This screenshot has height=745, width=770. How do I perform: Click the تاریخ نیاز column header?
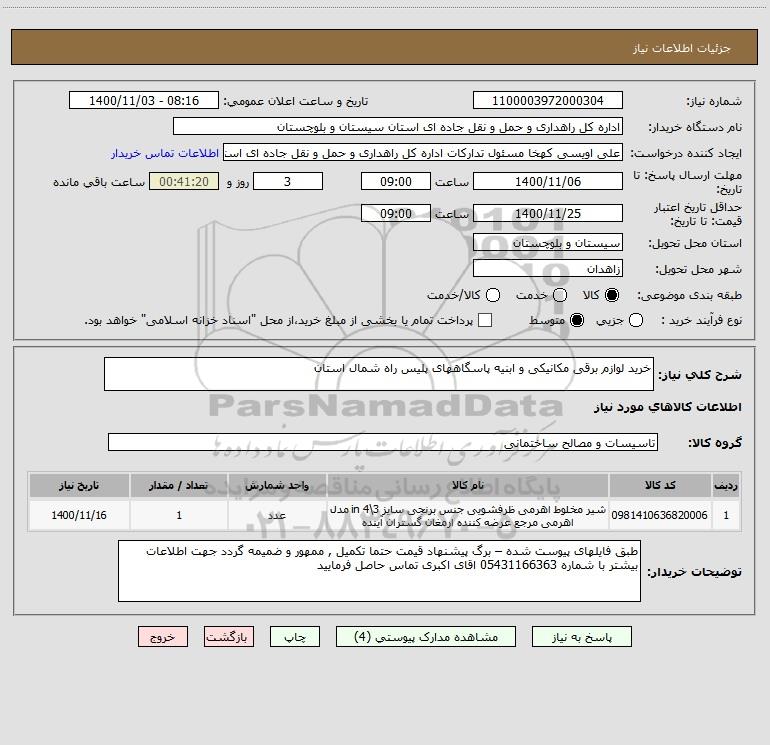(79, 485)
